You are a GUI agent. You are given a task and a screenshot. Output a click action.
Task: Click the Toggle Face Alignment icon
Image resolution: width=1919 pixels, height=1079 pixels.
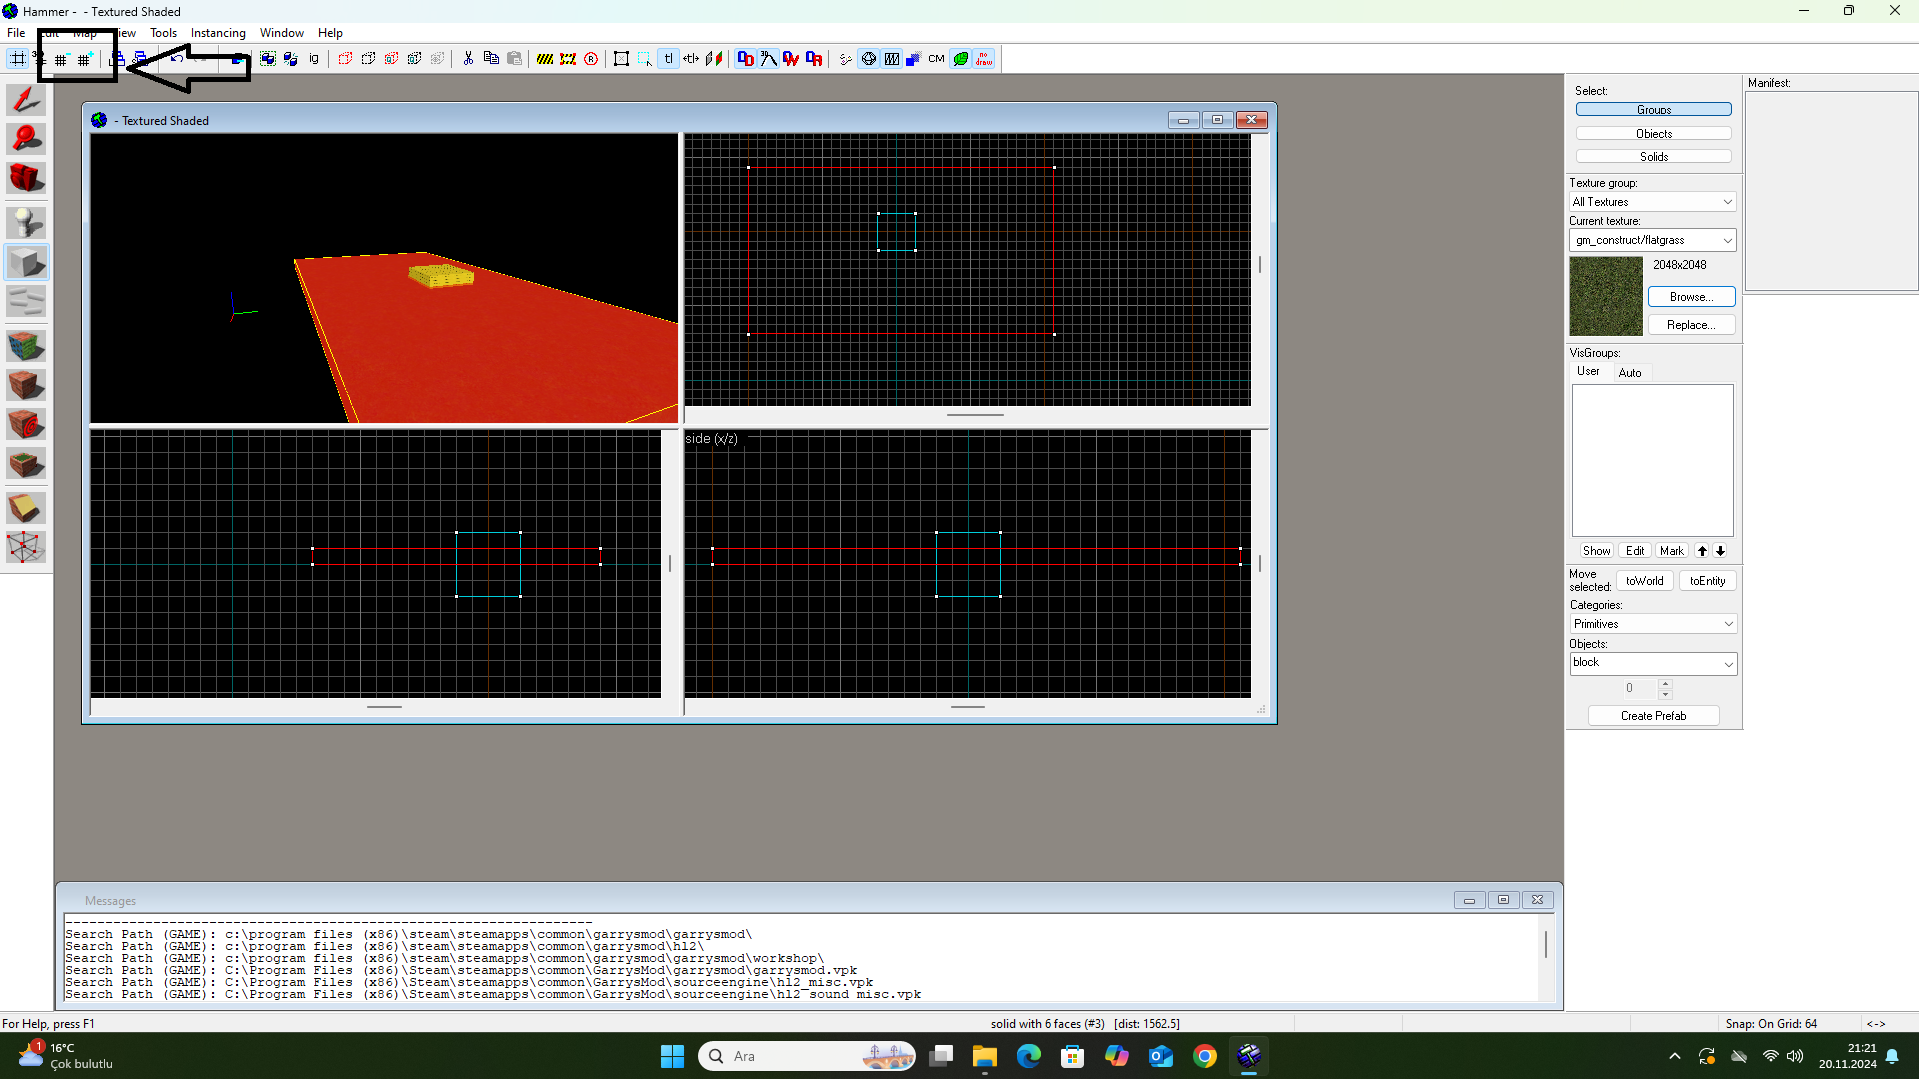714,59
